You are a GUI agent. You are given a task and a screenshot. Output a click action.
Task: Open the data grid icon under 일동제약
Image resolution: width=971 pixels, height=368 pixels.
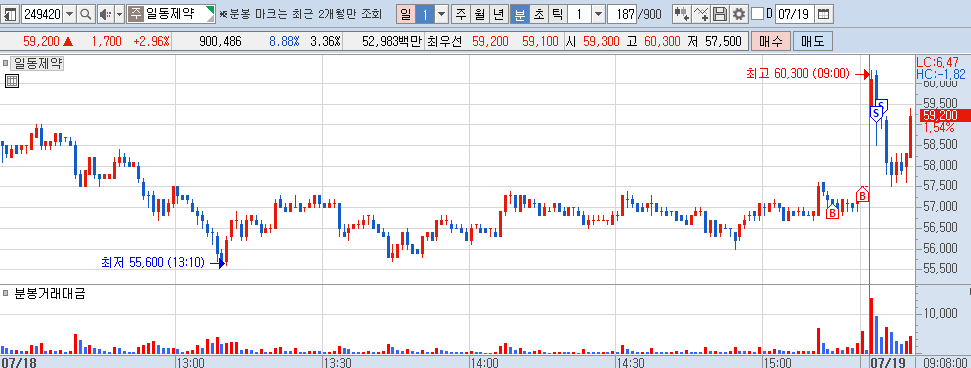click(x=12, y=81)
